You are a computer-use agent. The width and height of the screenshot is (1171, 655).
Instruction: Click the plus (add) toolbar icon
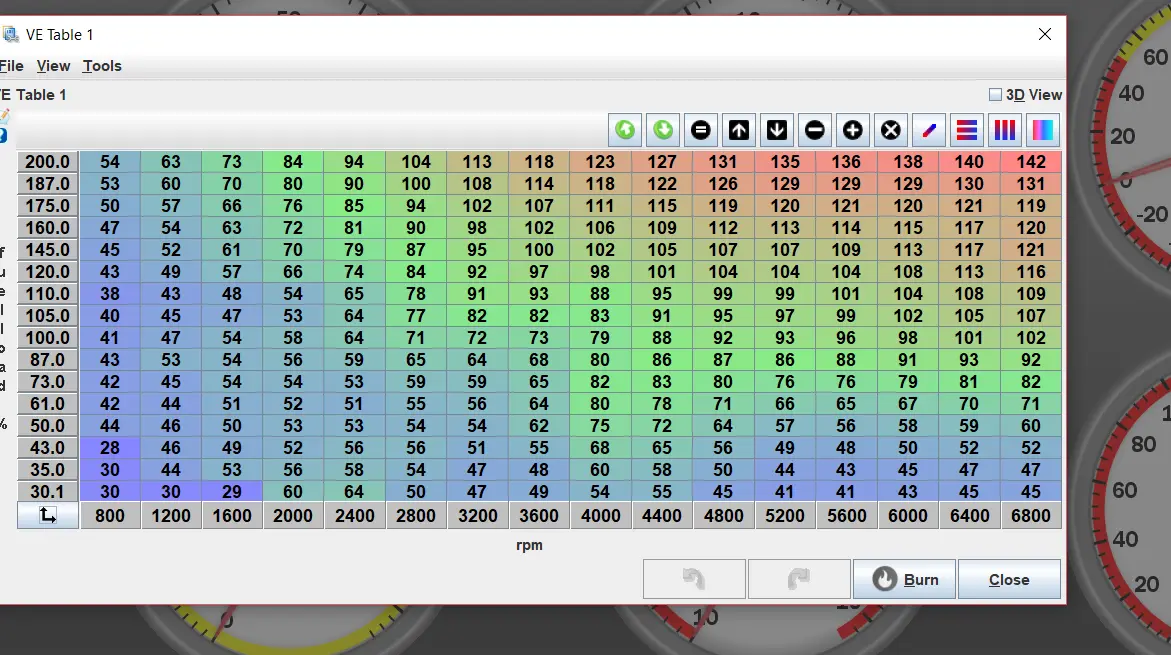(853, 130)
